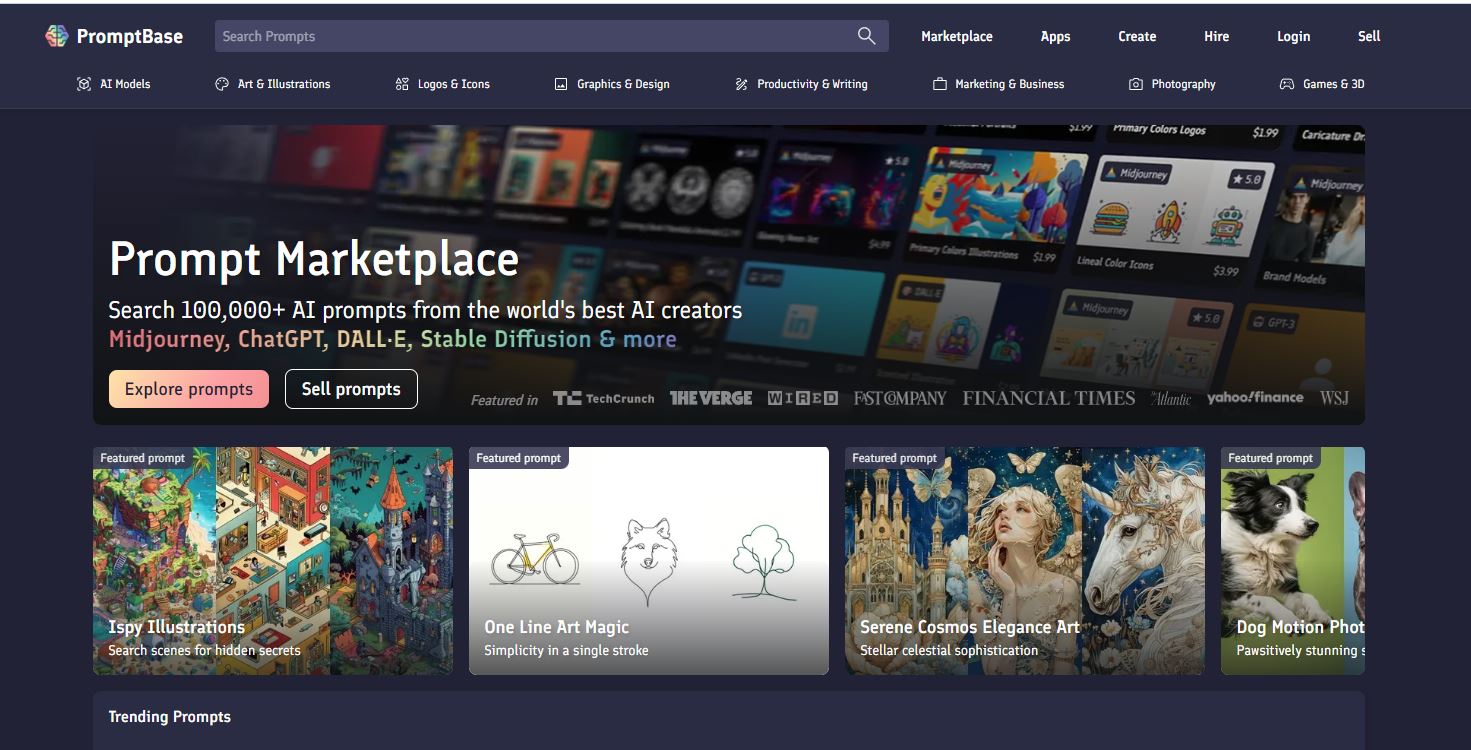Open the Apps menu item
This screenshot has height=750, width=1471.
1055,36
